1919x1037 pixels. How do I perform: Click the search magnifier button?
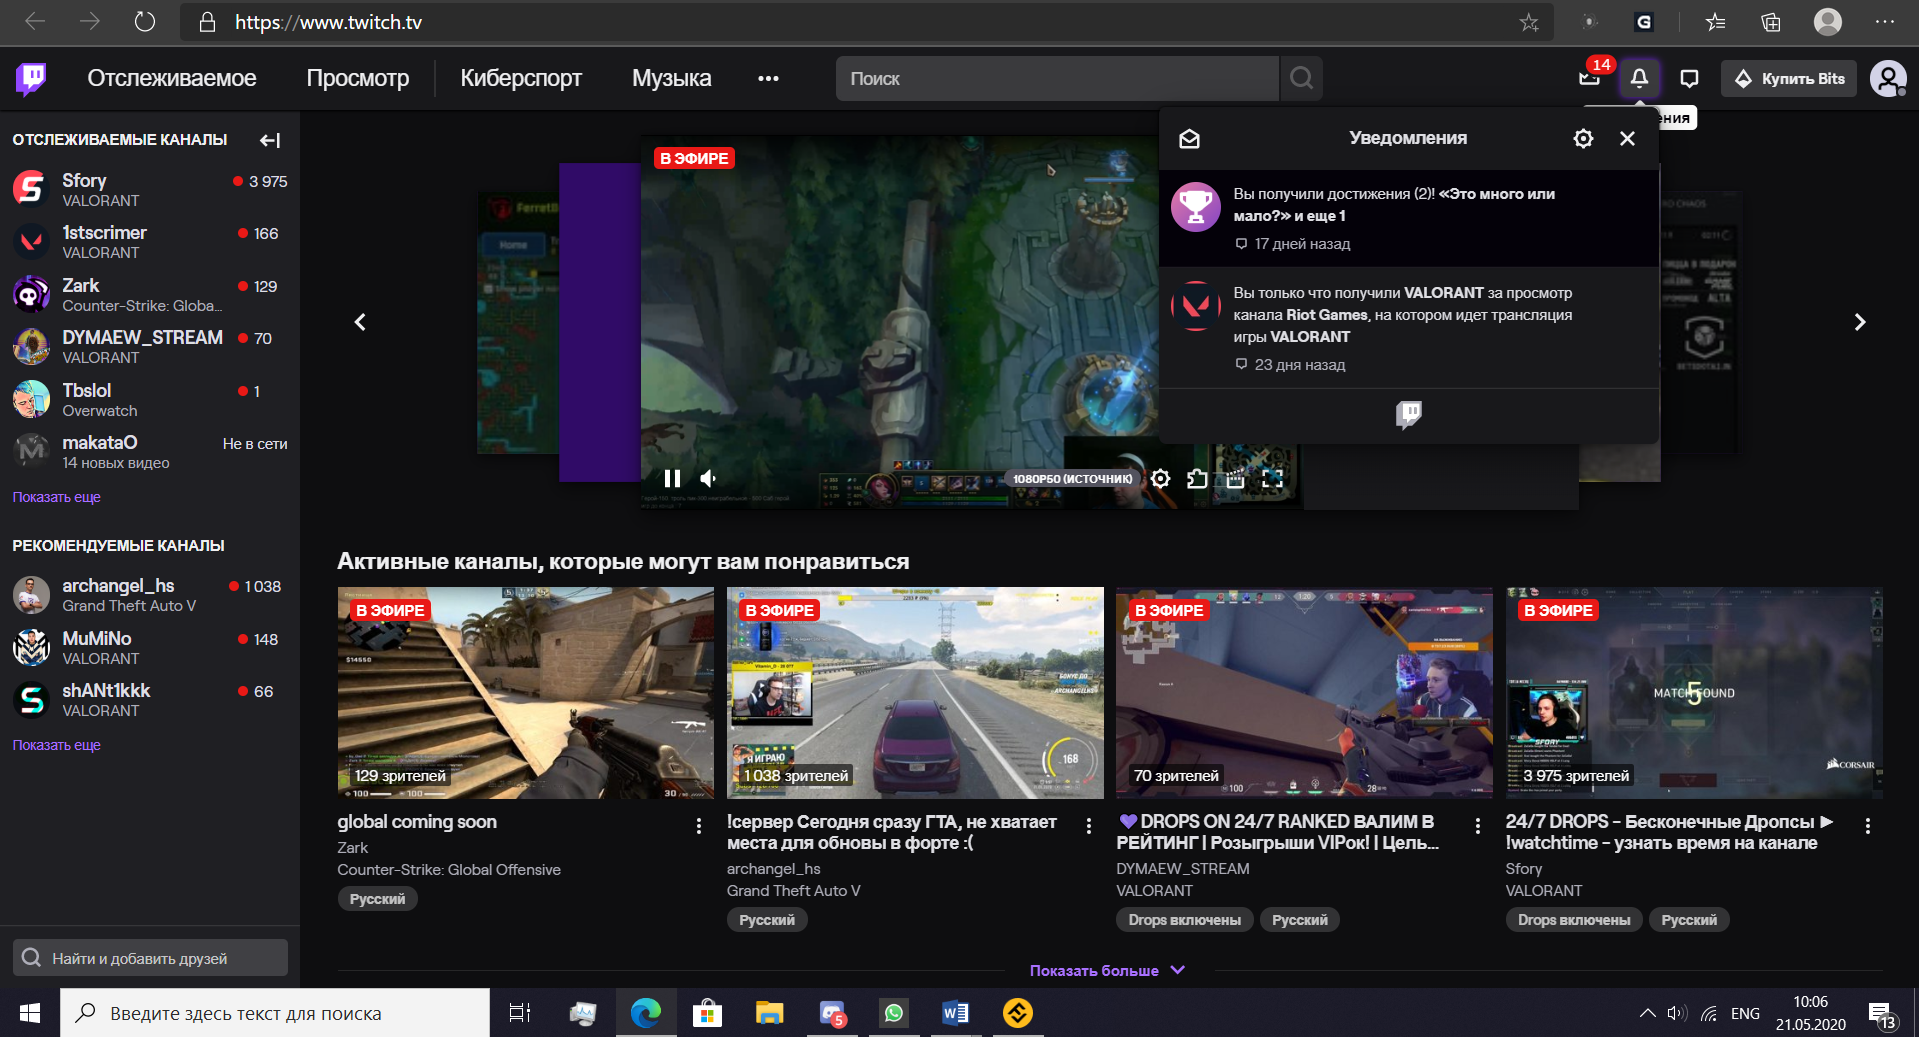(x=1301, y=78)
